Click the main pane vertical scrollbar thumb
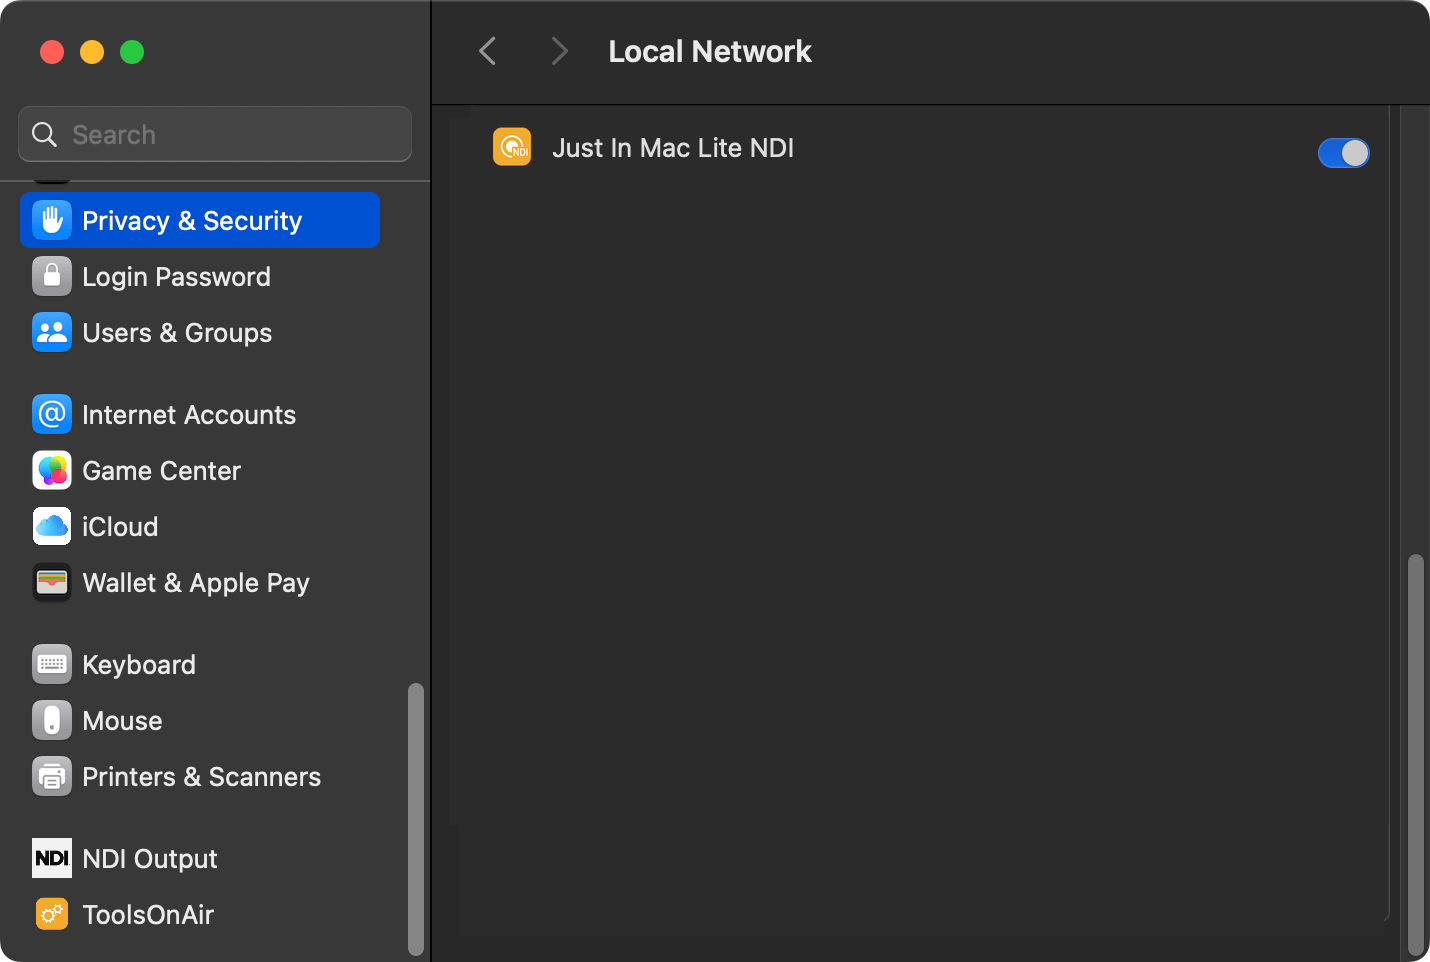 (x=1415, y=755)
